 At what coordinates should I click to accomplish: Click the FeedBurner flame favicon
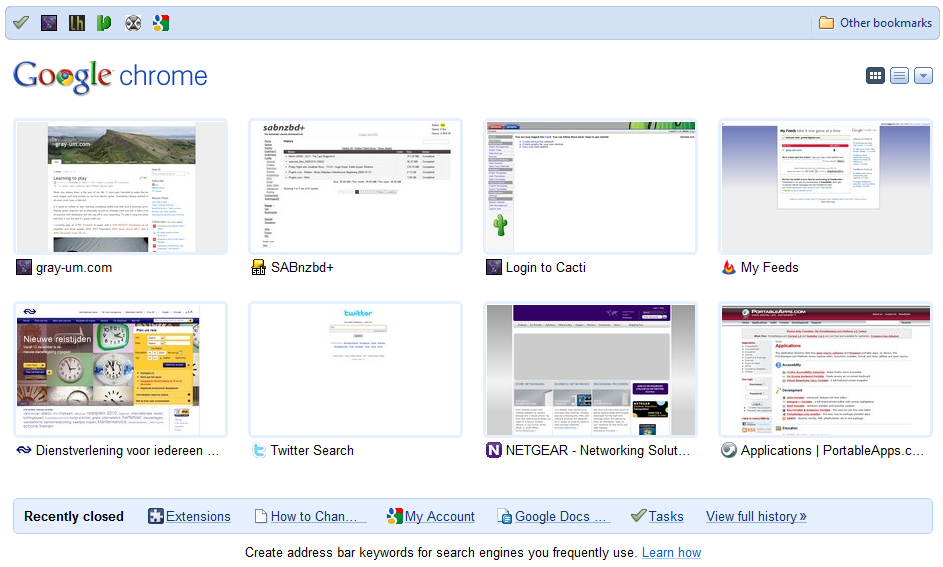pos(728,267)
